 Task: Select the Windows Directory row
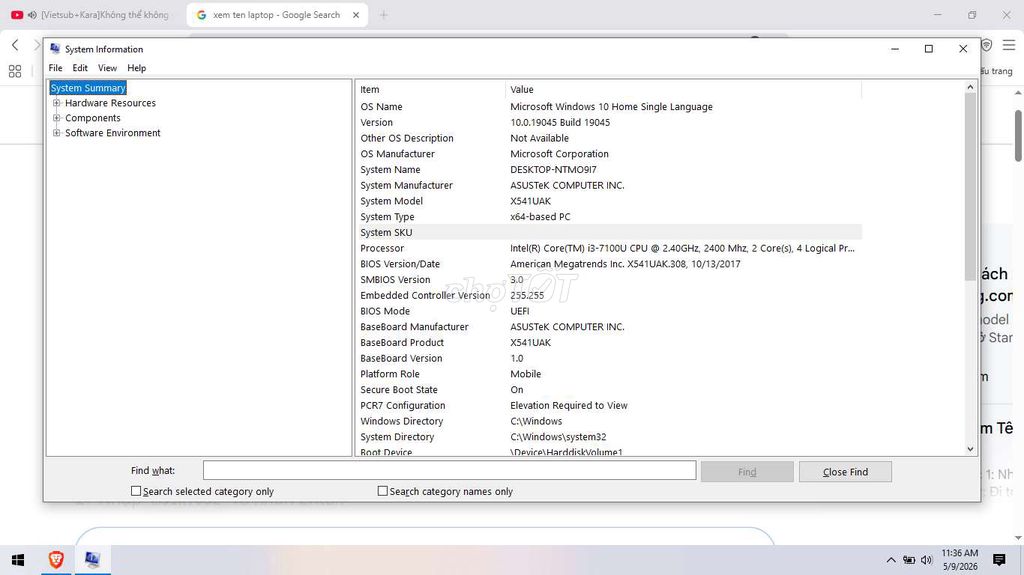(609, 421)
